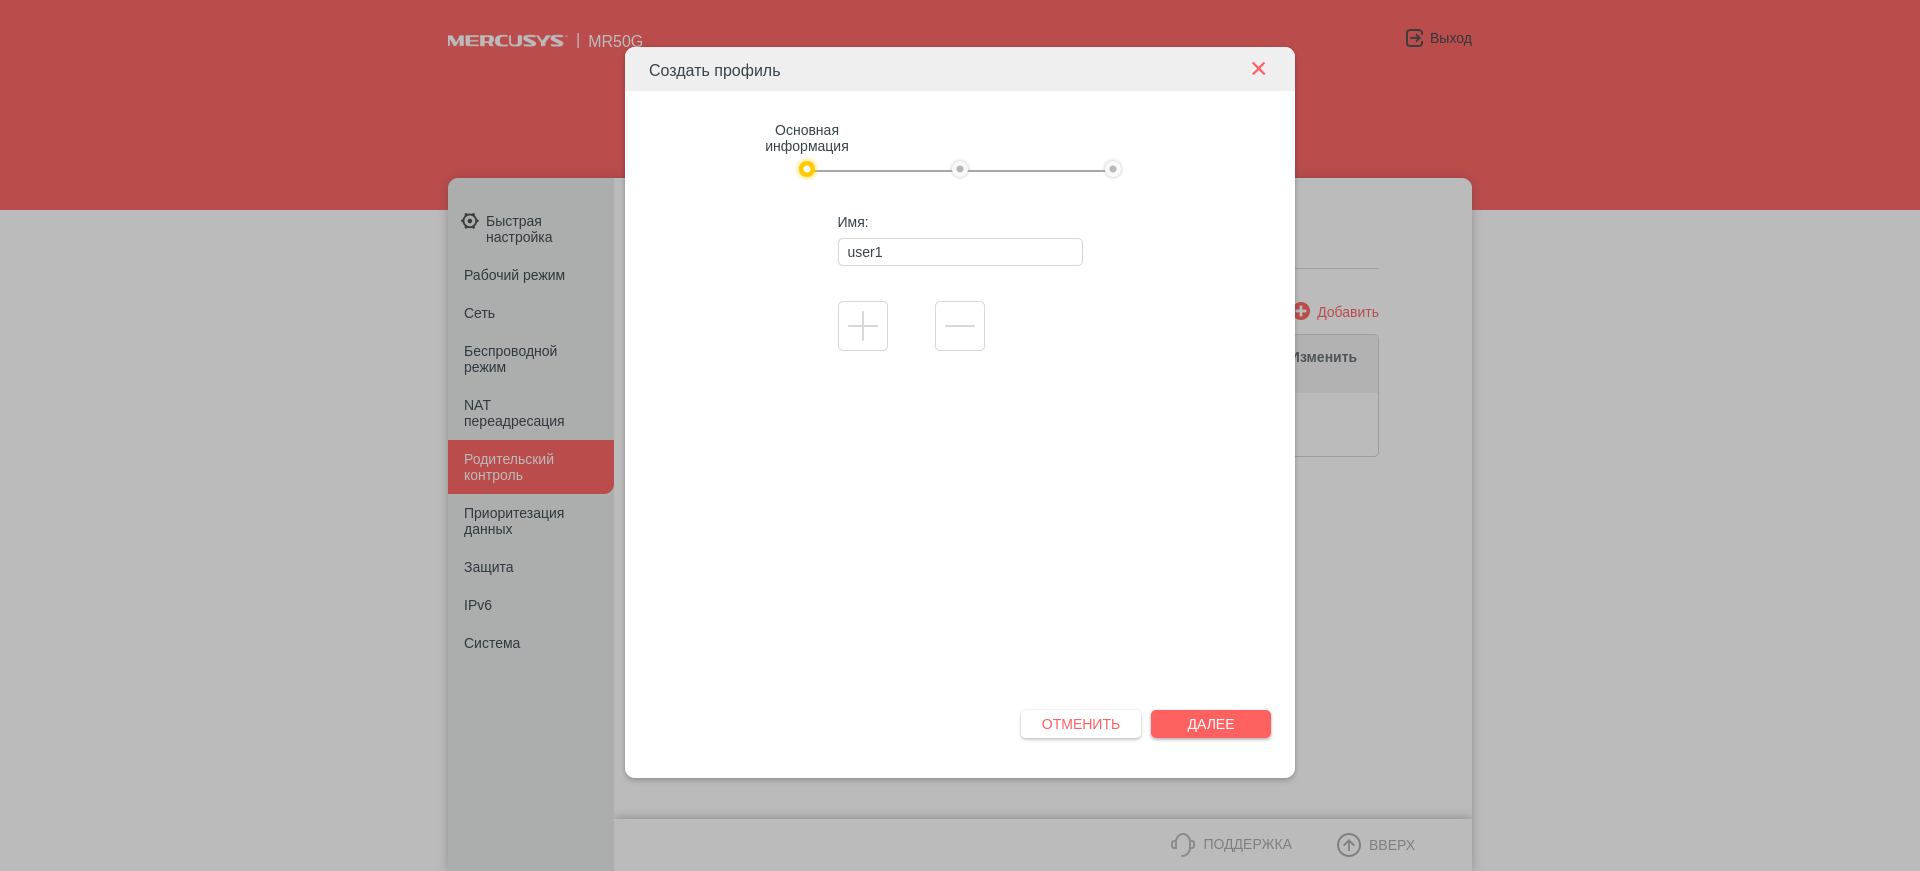Expand the Система sidebar section
Image resolution: width=1920 pixels, height=871 pixels.
(x=491, y=643)
